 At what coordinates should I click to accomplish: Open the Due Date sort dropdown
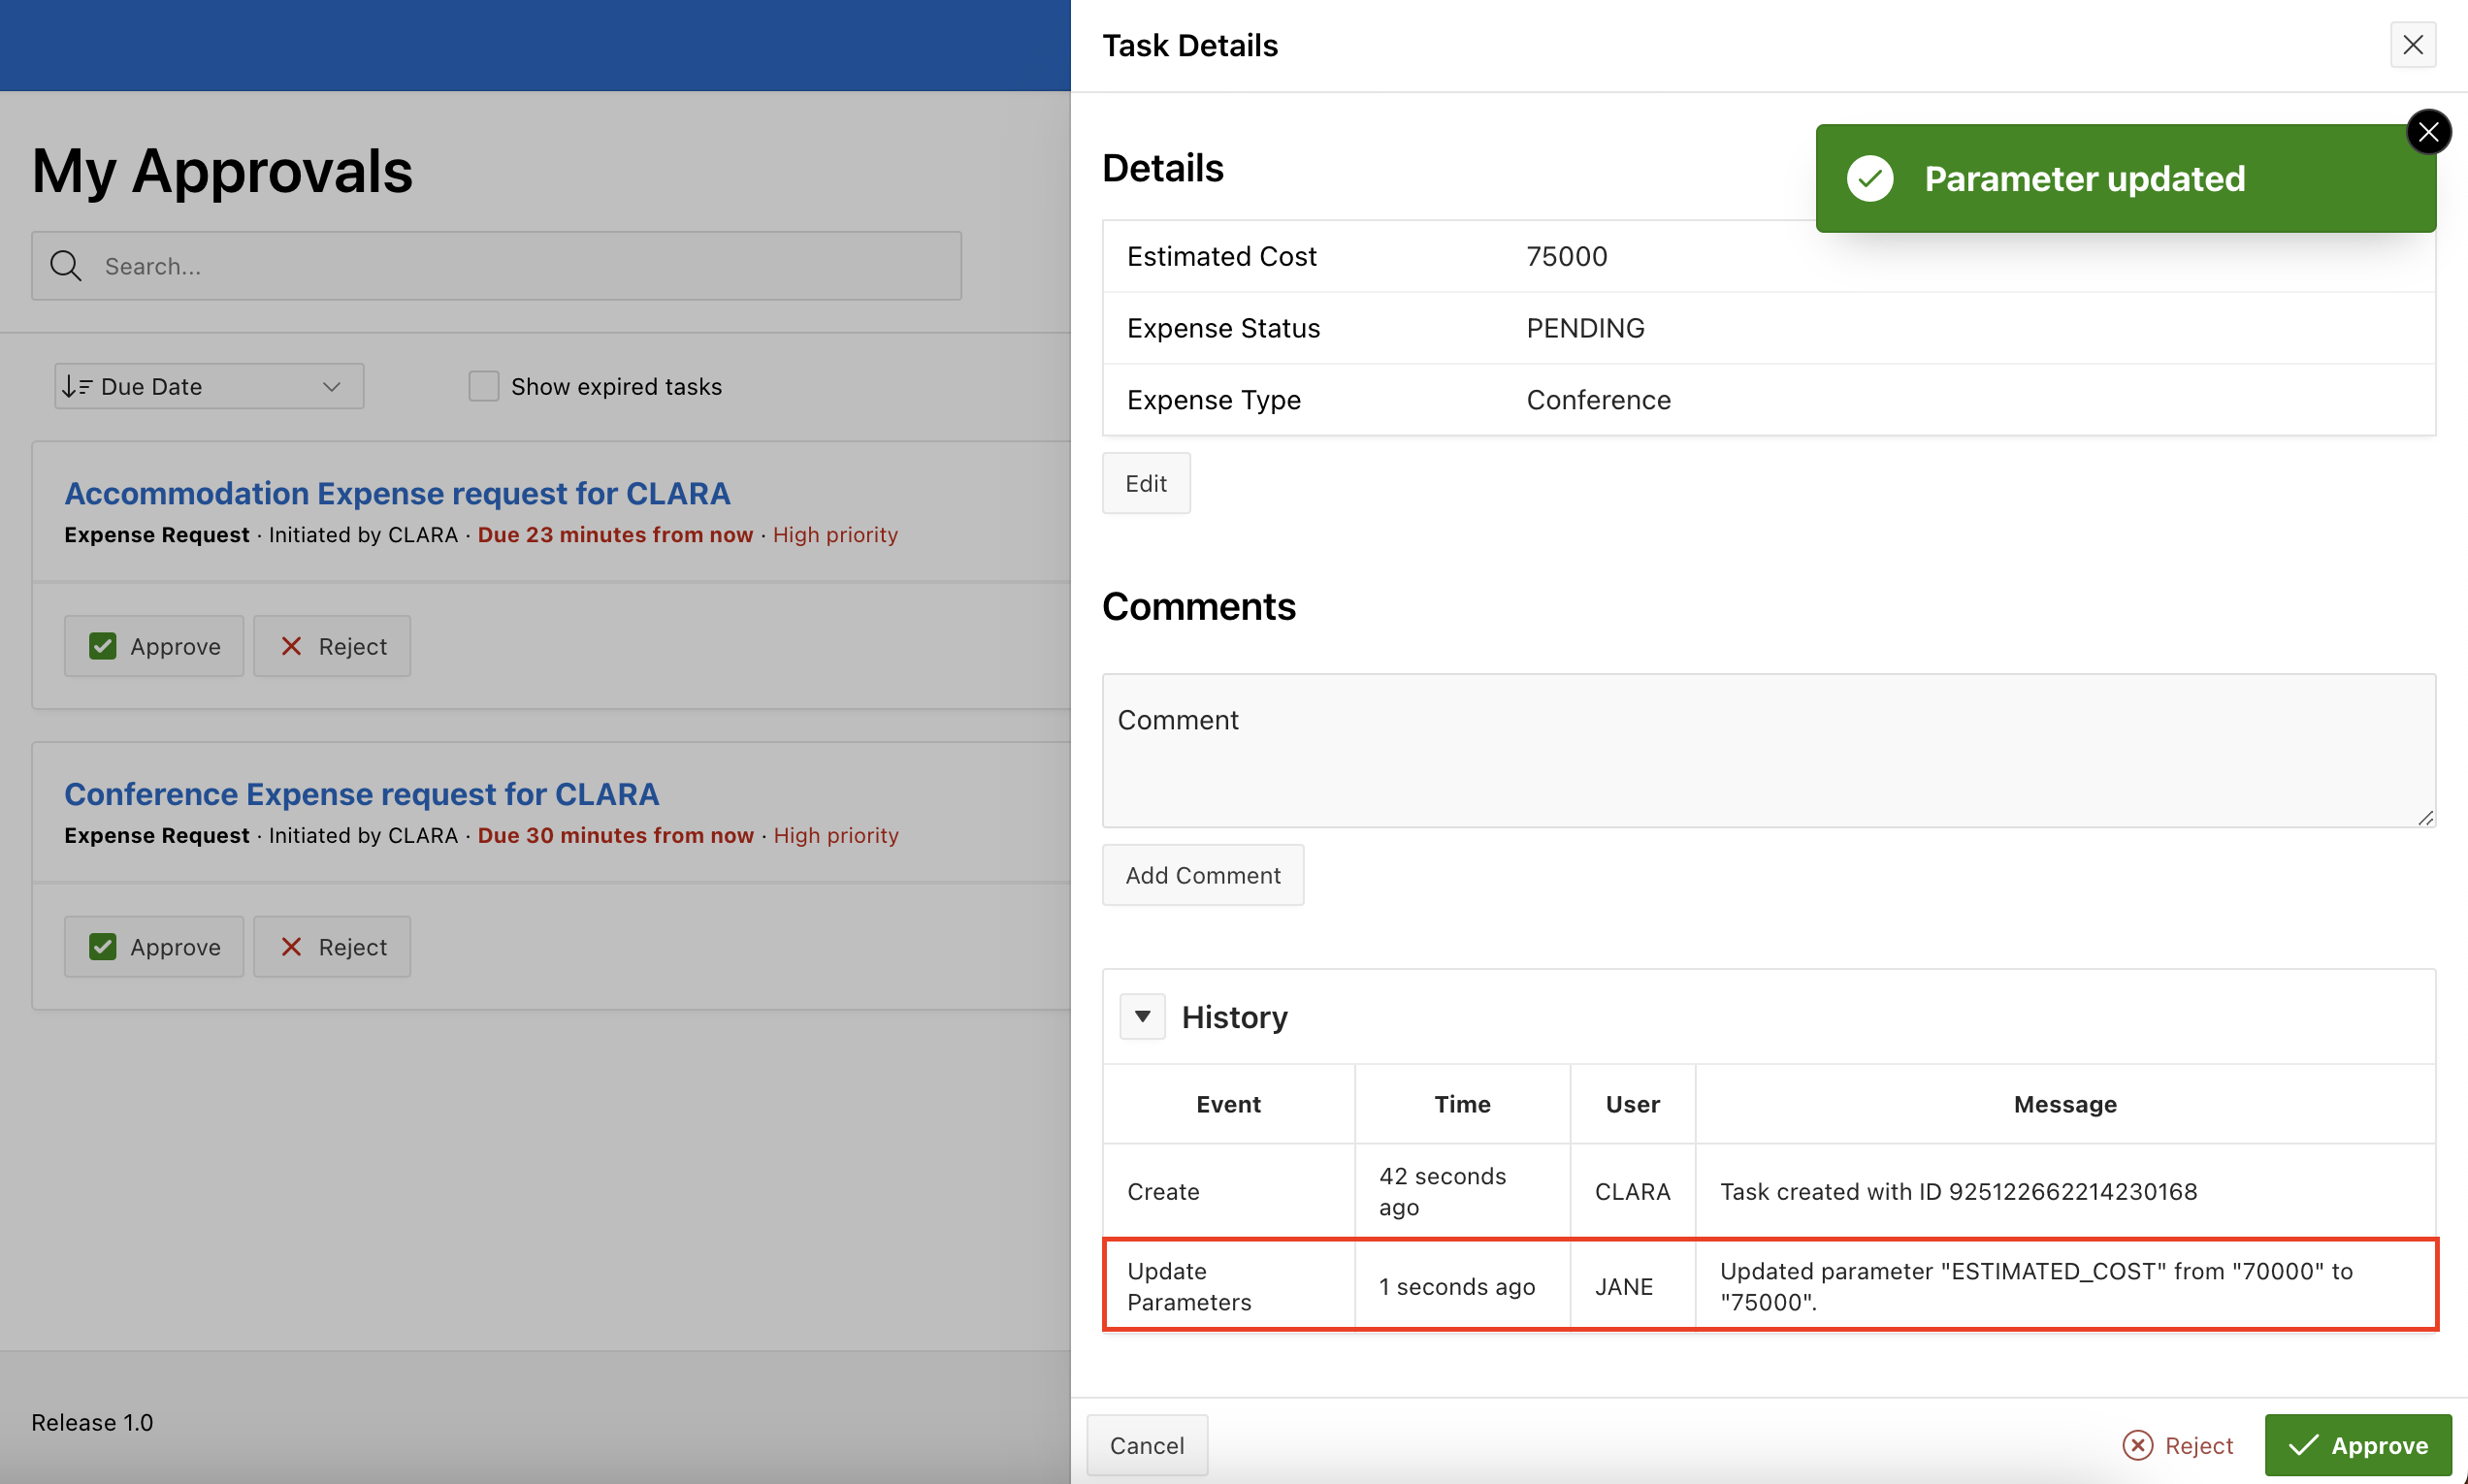point(208,386)
